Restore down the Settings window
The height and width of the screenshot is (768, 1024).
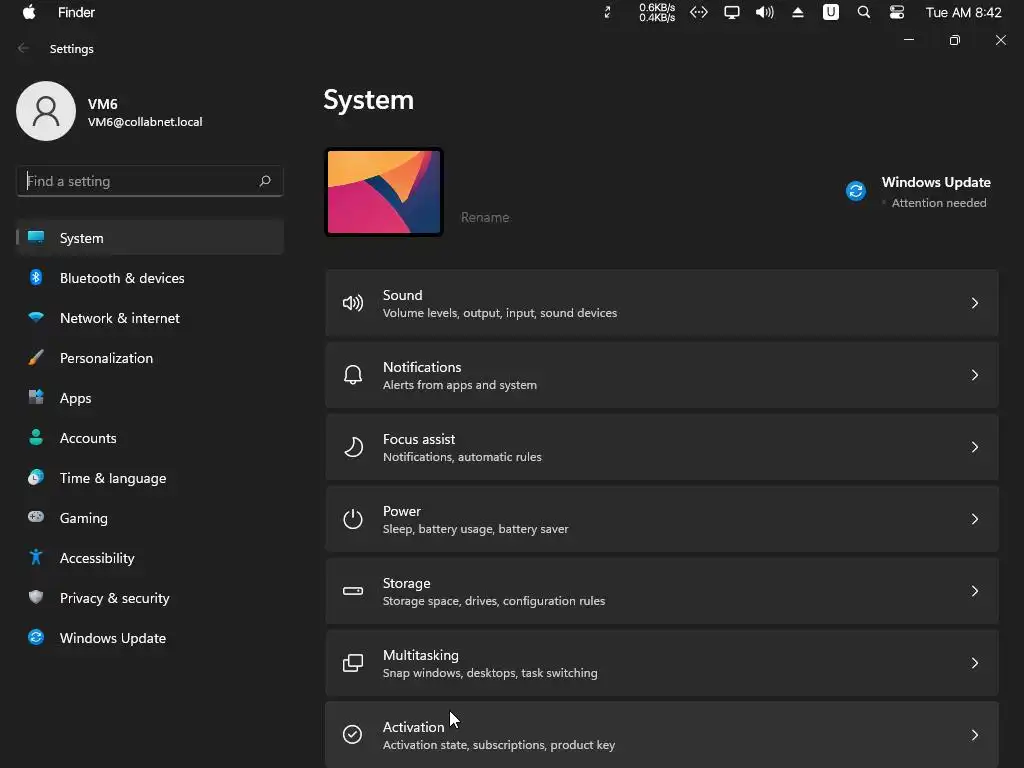(x=955, y=40)
